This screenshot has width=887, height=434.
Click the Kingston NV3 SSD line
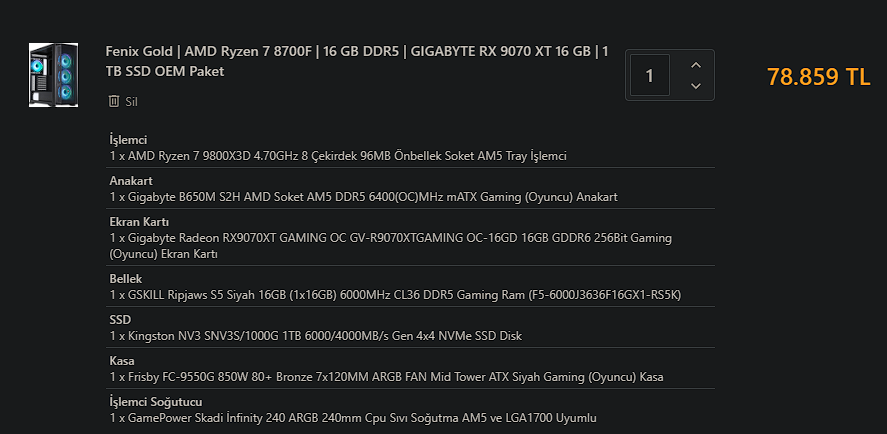316,336
